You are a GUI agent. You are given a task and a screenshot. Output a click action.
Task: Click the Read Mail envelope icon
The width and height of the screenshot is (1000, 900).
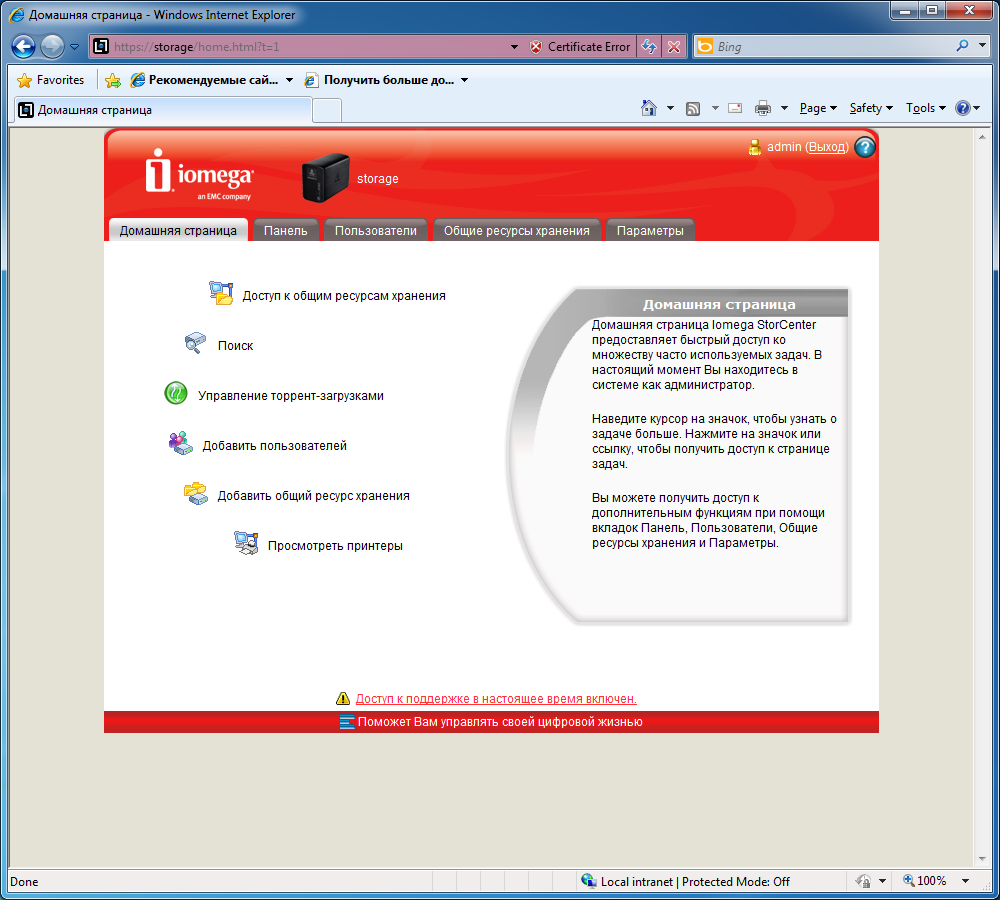735,108
